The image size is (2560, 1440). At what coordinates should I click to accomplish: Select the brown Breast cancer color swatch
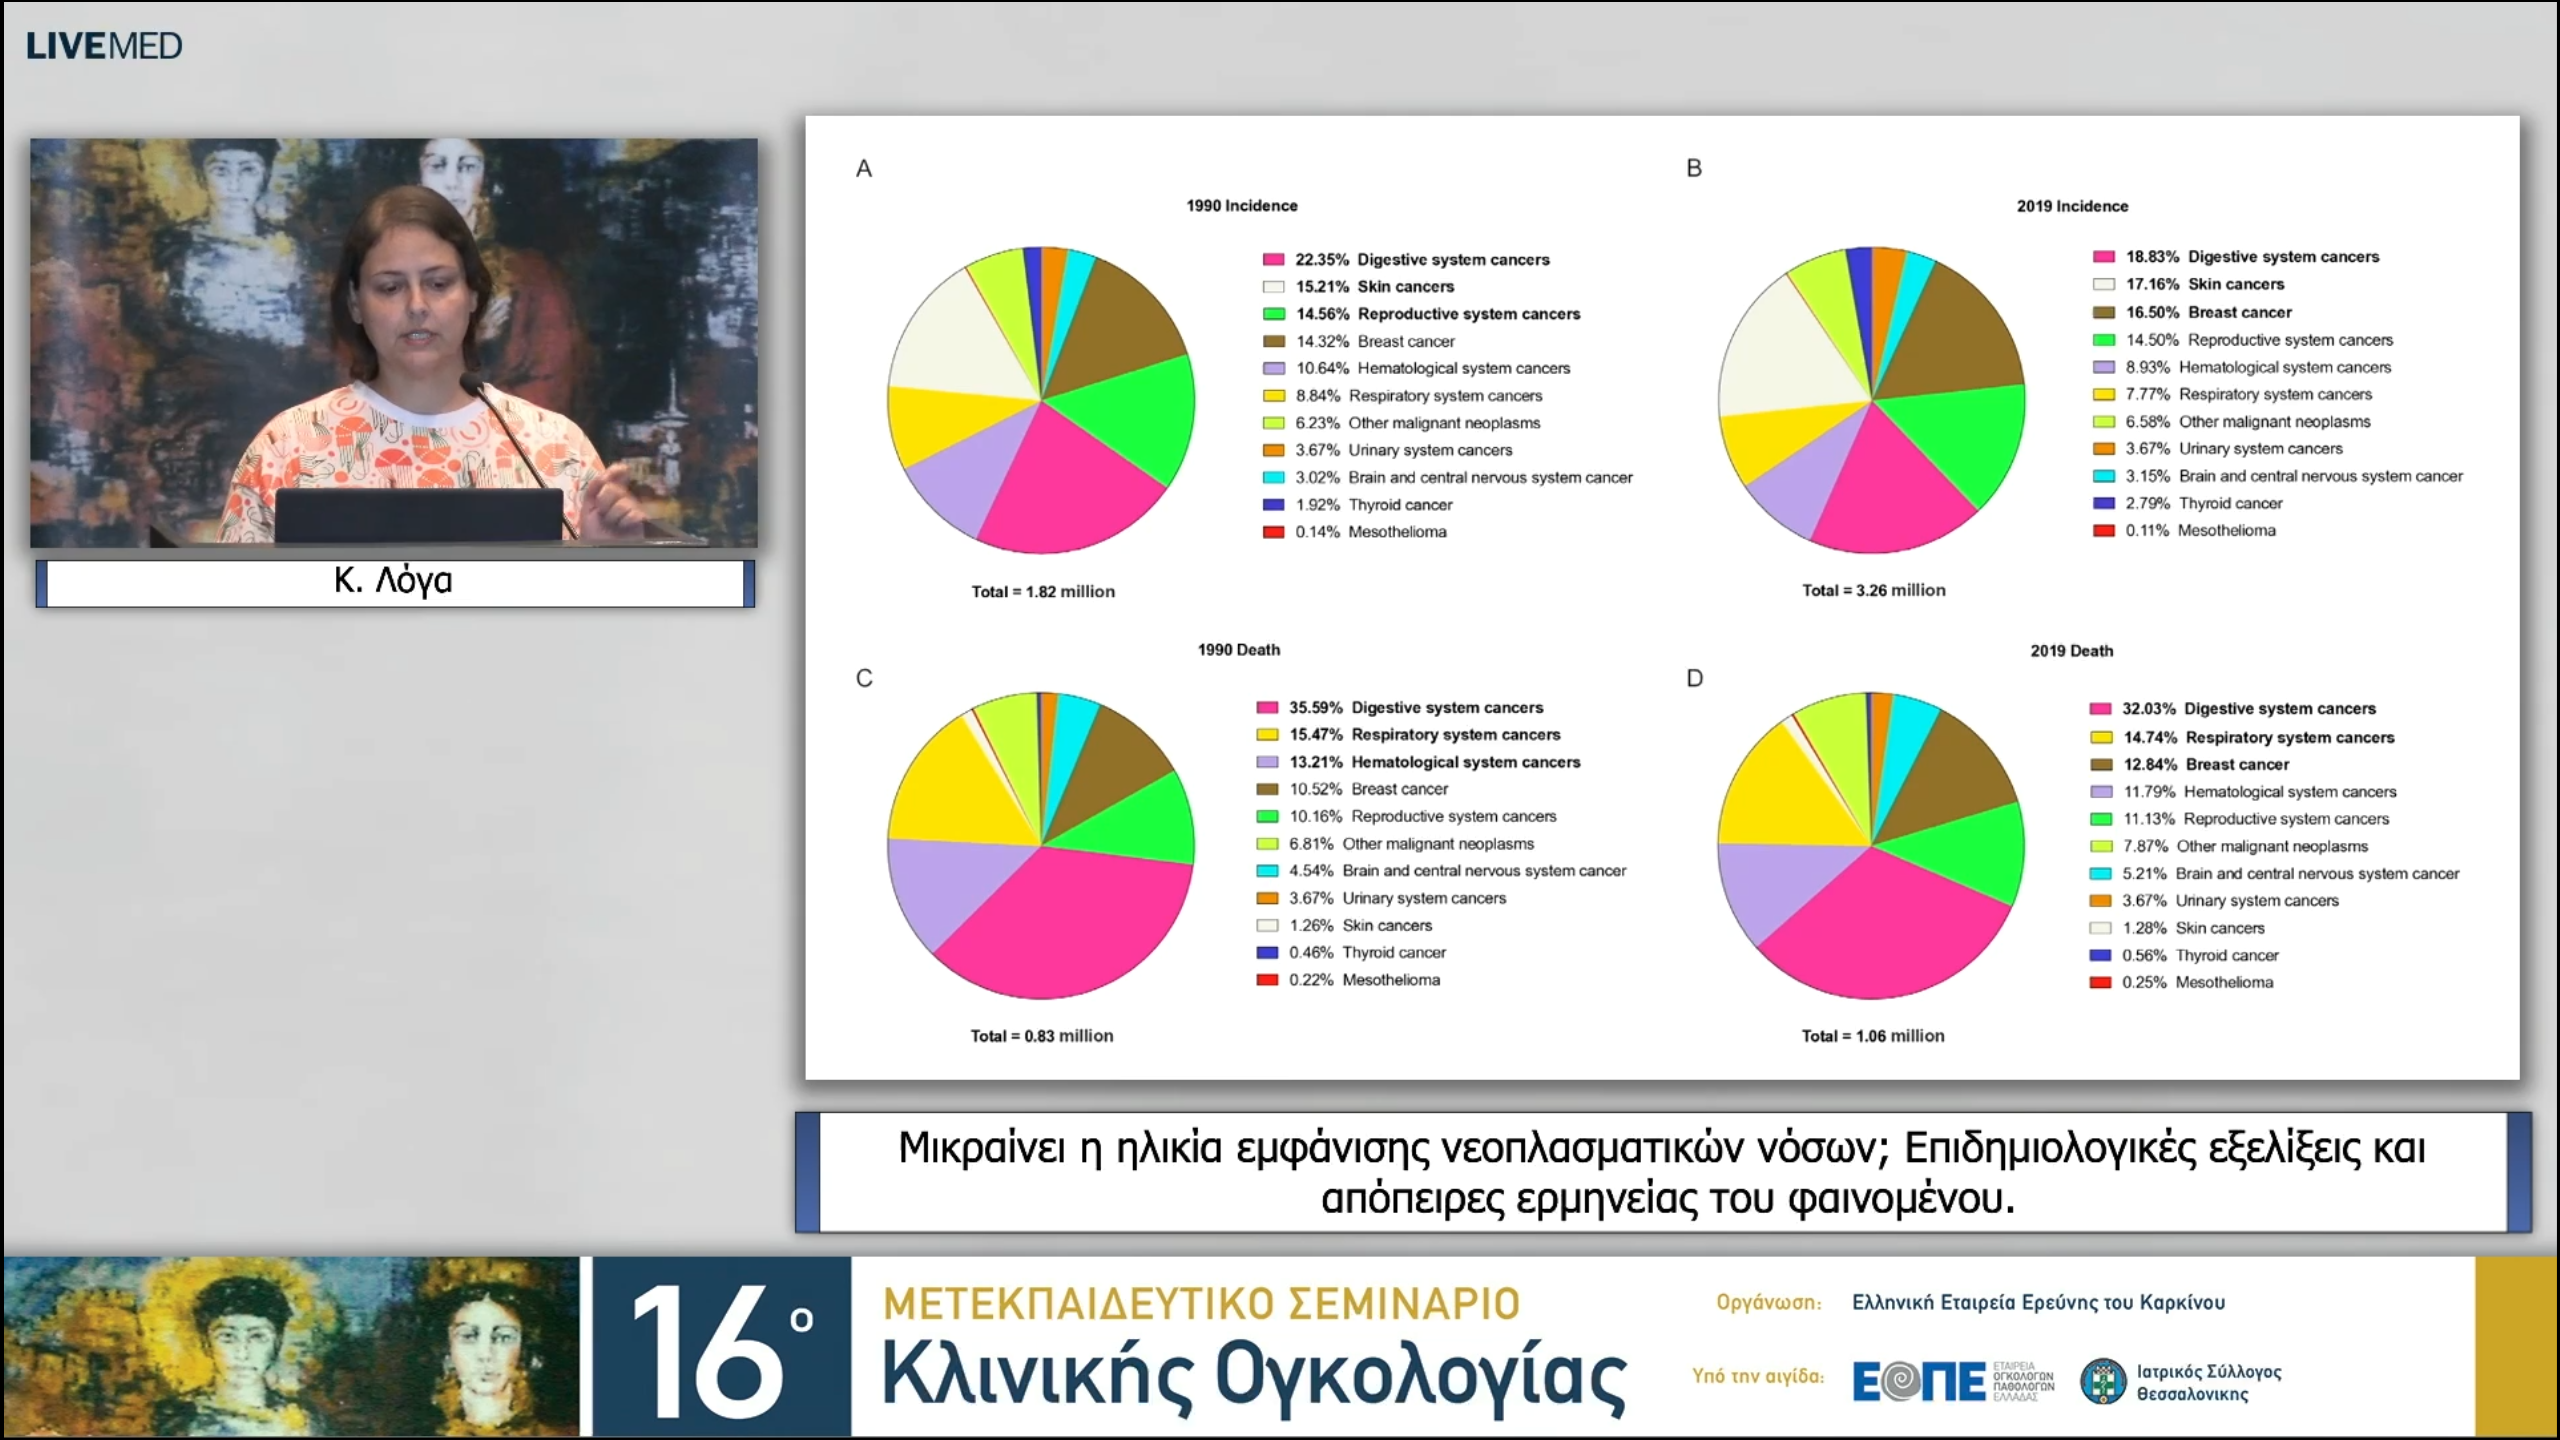(1272, 341)
